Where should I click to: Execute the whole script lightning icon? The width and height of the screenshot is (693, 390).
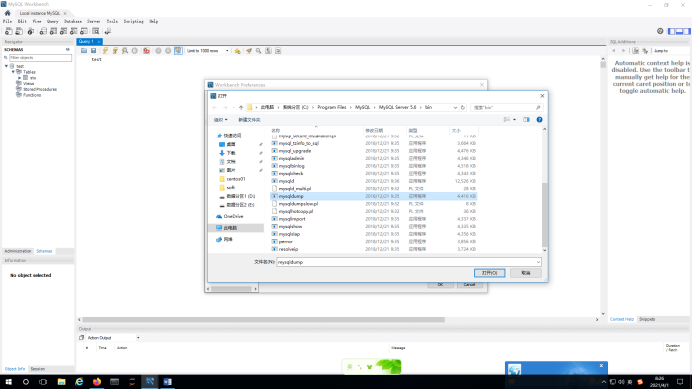click(x=105, y=51)
